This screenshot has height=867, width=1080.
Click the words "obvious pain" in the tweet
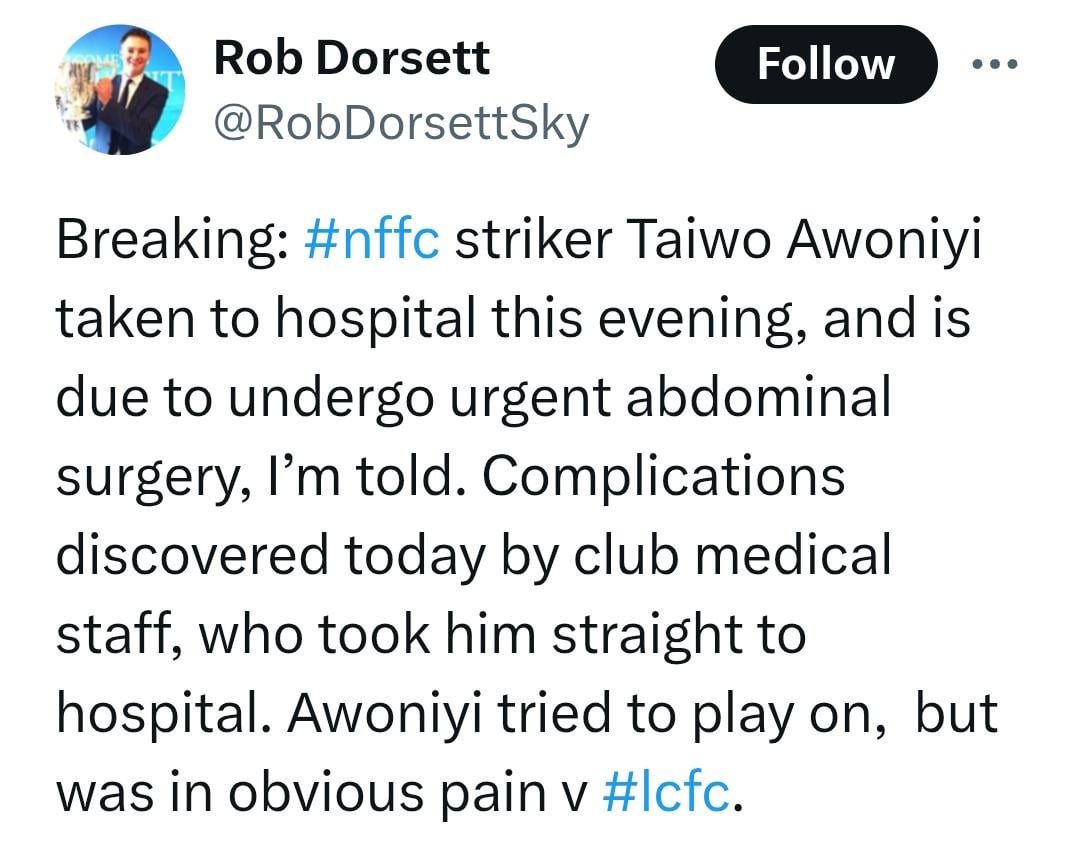coord(387,795)
